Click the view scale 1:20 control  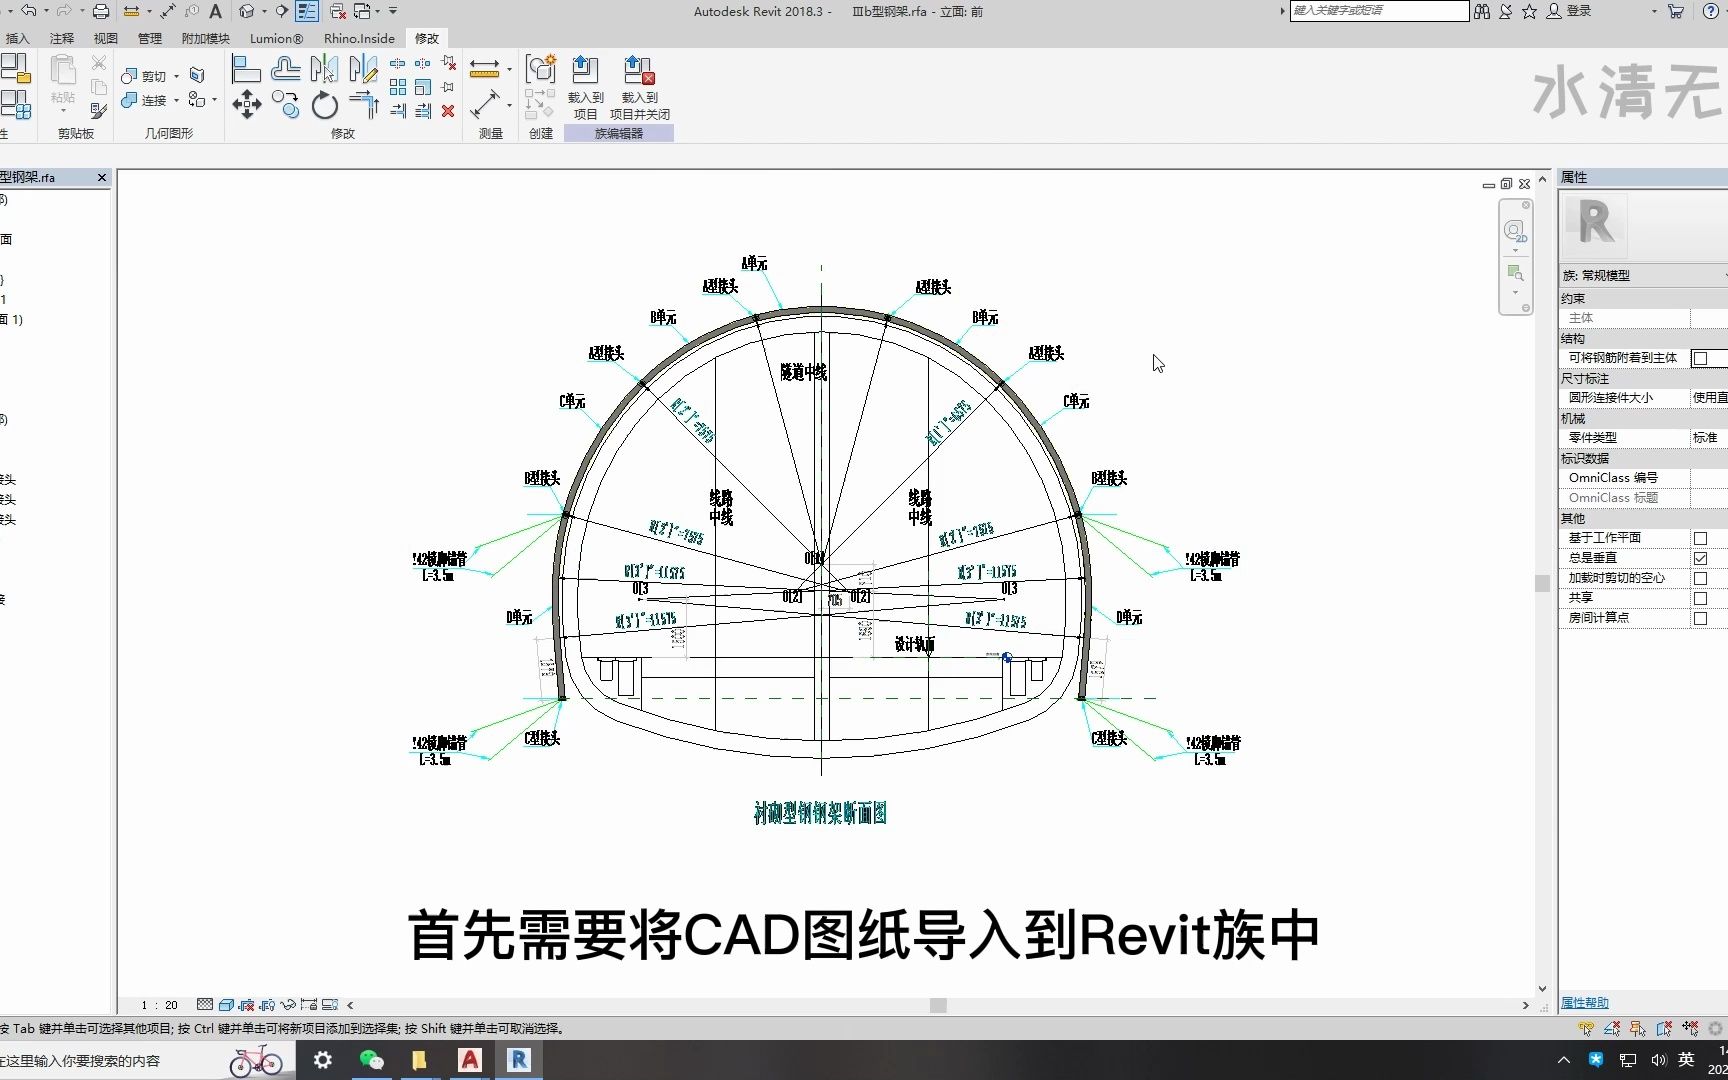pos(158,1005)
